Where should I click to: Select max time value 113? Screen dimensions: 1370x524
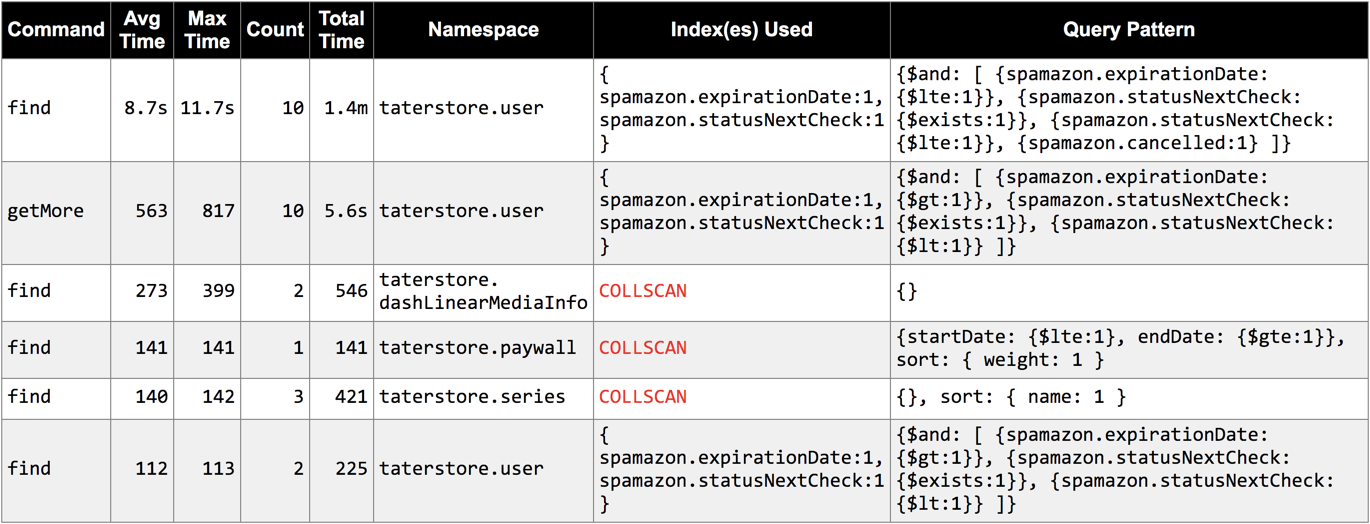click(217, 469)
